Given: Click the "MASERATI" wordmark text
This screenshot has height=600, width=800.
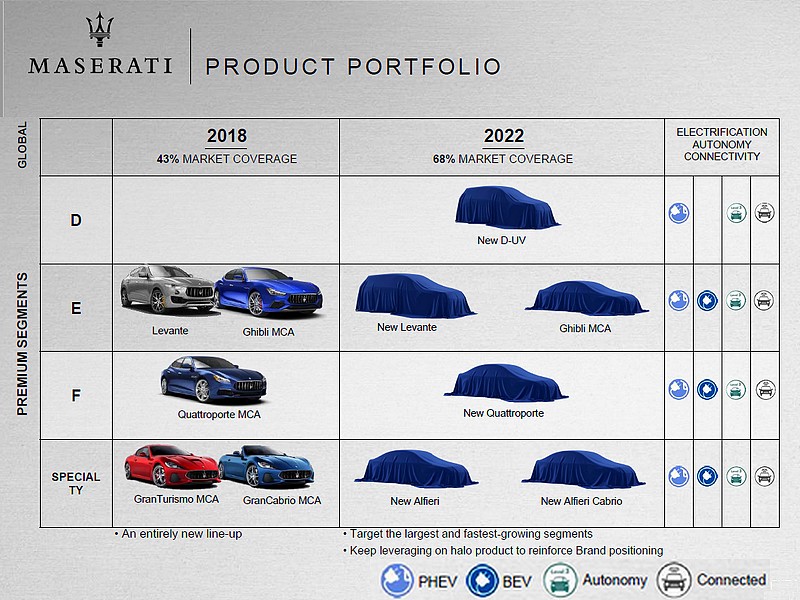Looking at the screenshot, I should (100, 66).
